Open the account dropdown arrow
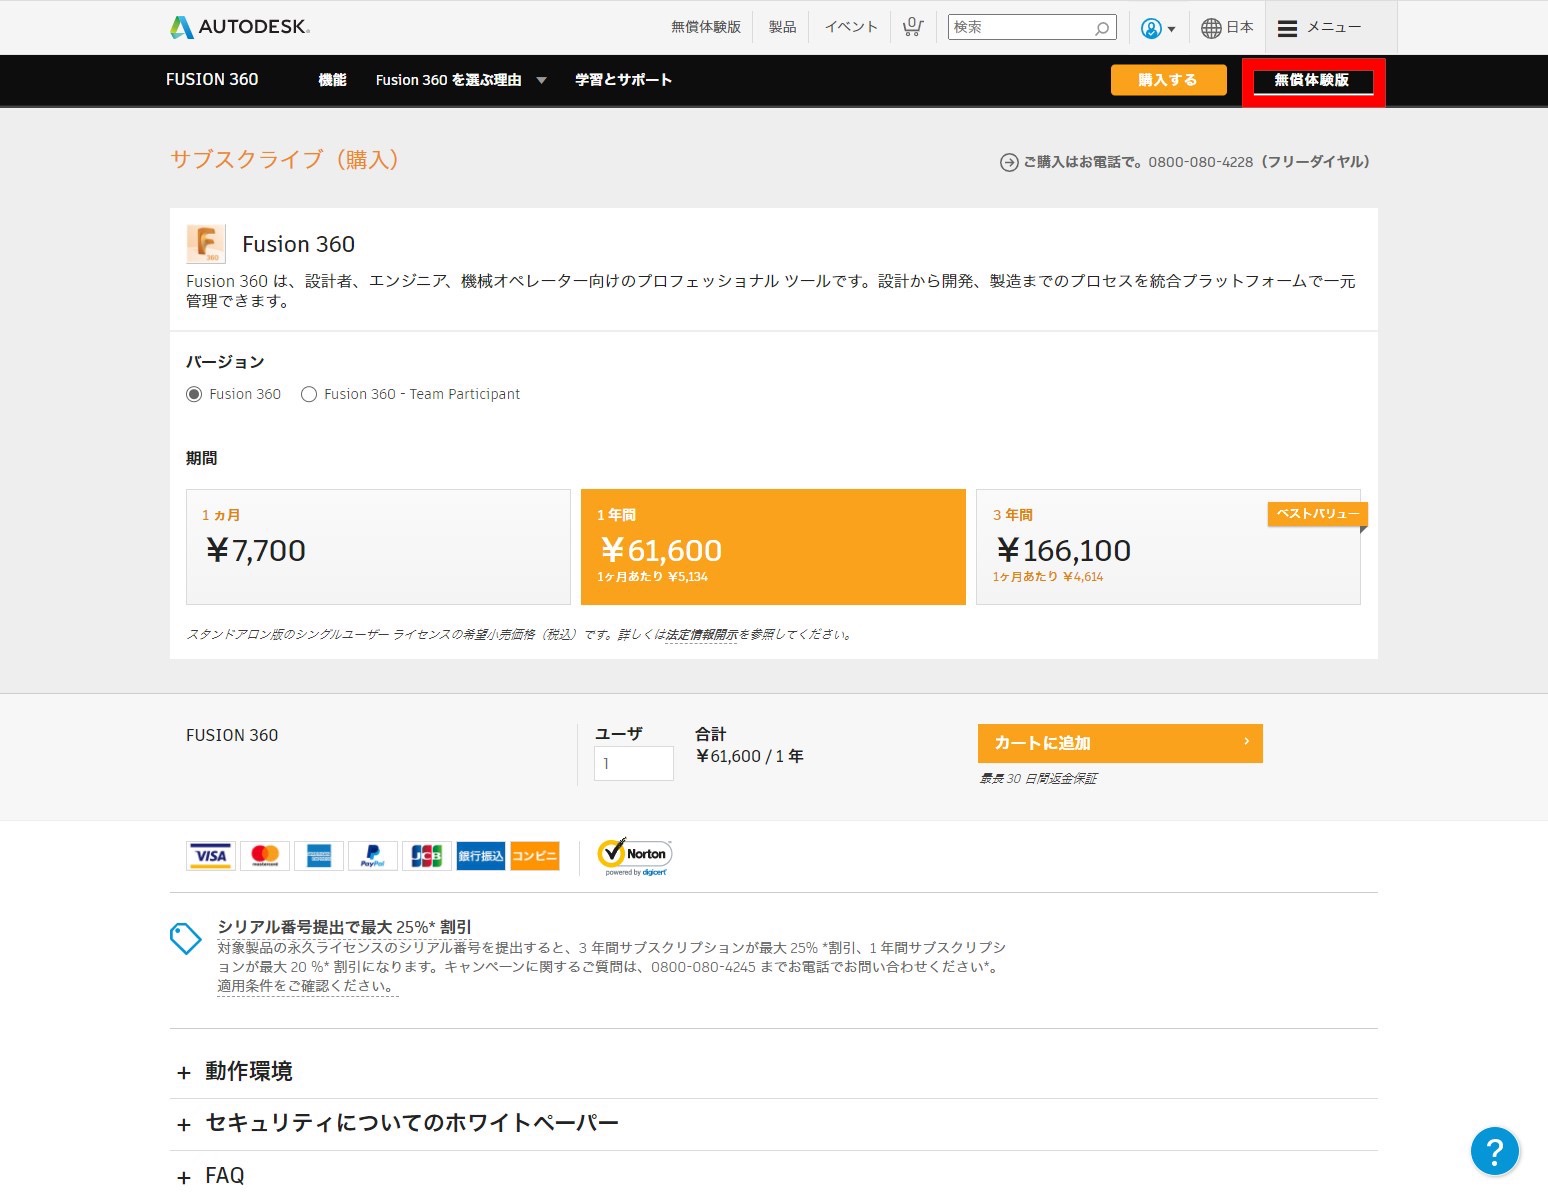This screenshot has width=1548, height=1197. (1171, 30)
